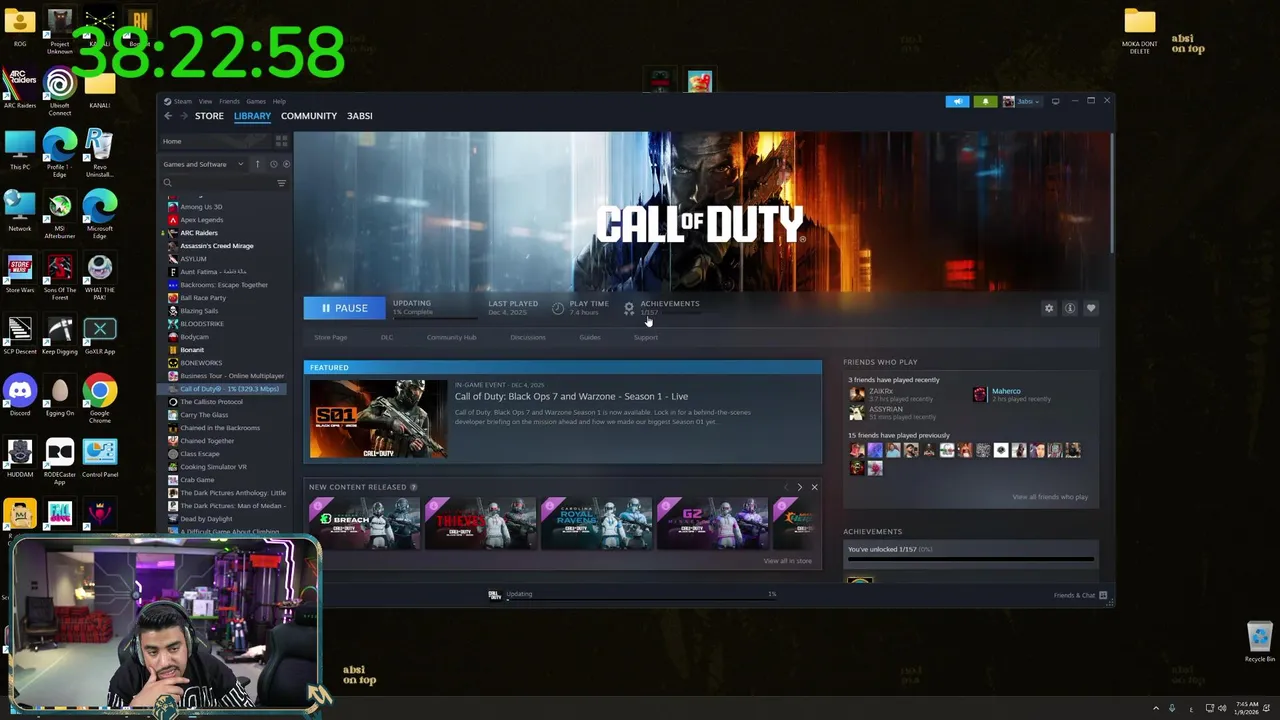The height and width of the screenshot is (720, 1280).
Task: Open Discord desktop shortcut
Action: (x=20, y=395)
